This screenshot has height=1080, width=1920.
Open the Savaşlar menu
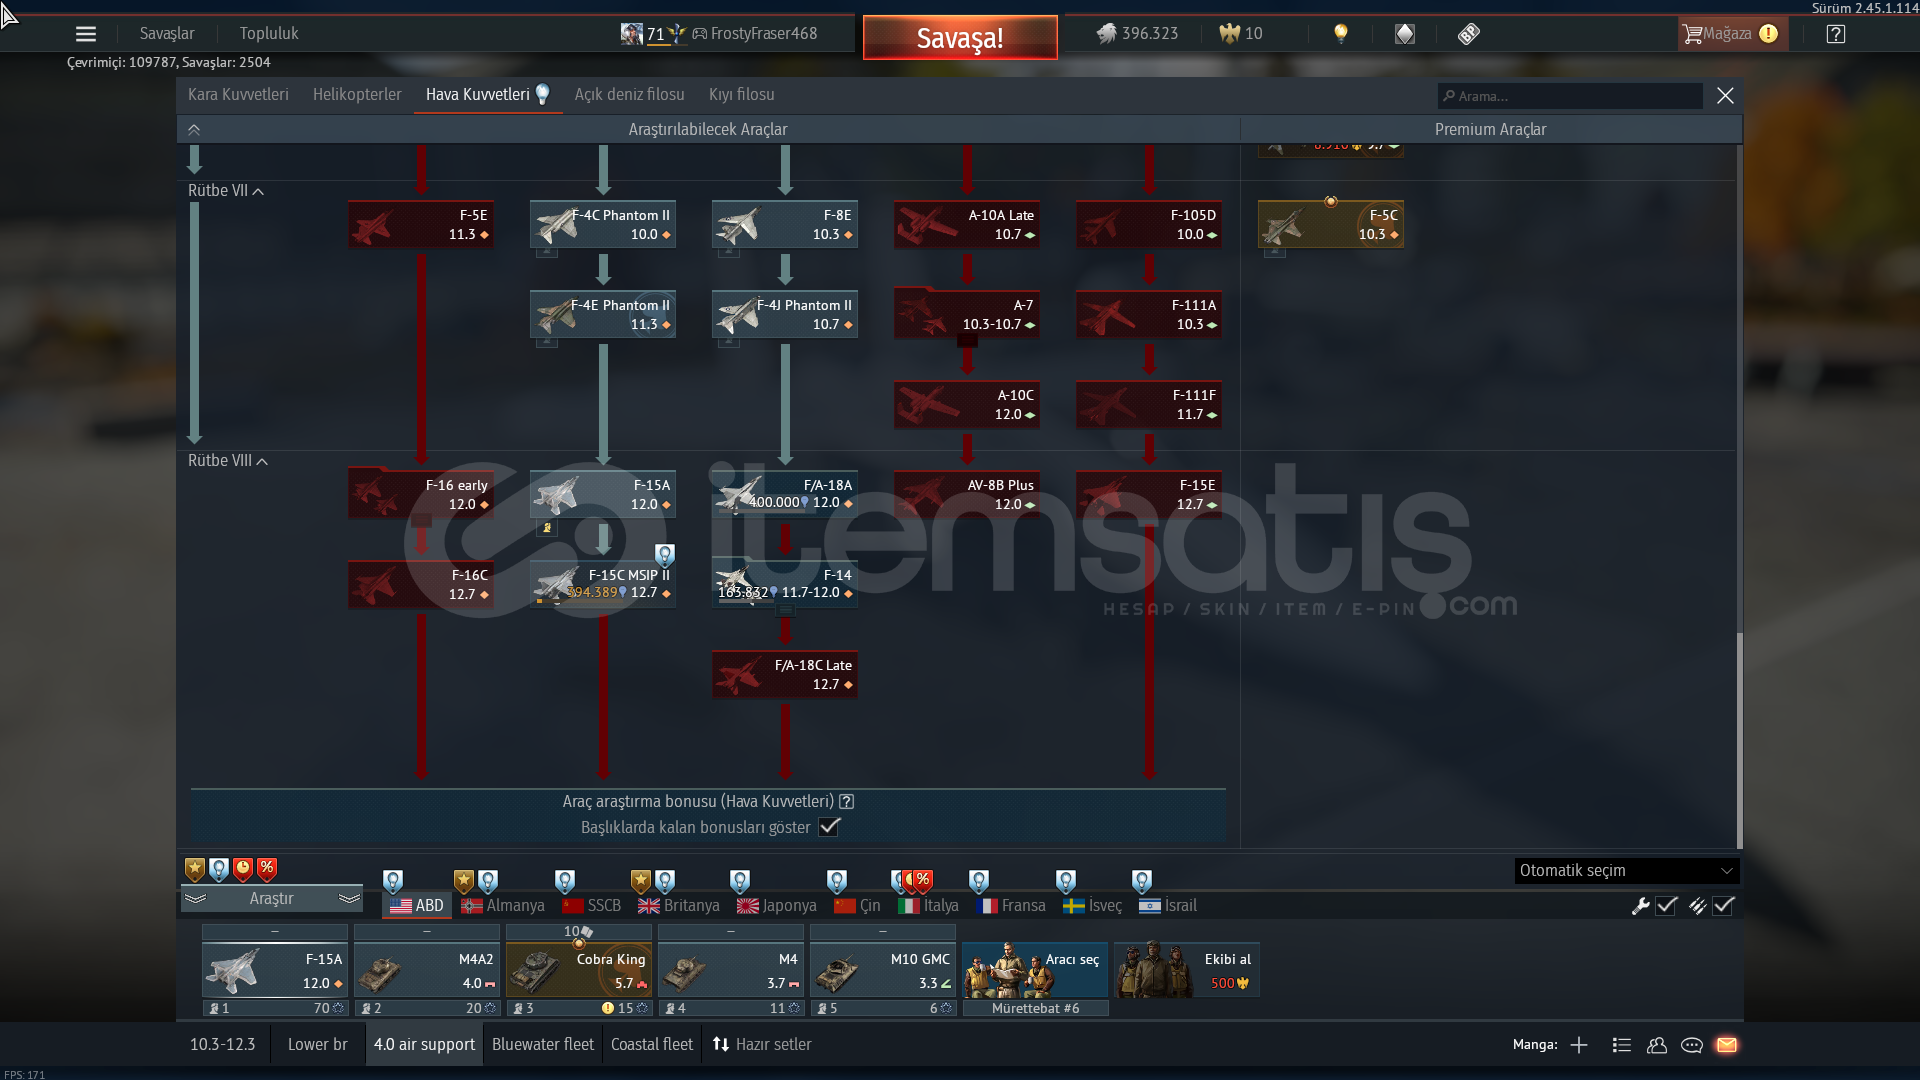pos(167,34)
